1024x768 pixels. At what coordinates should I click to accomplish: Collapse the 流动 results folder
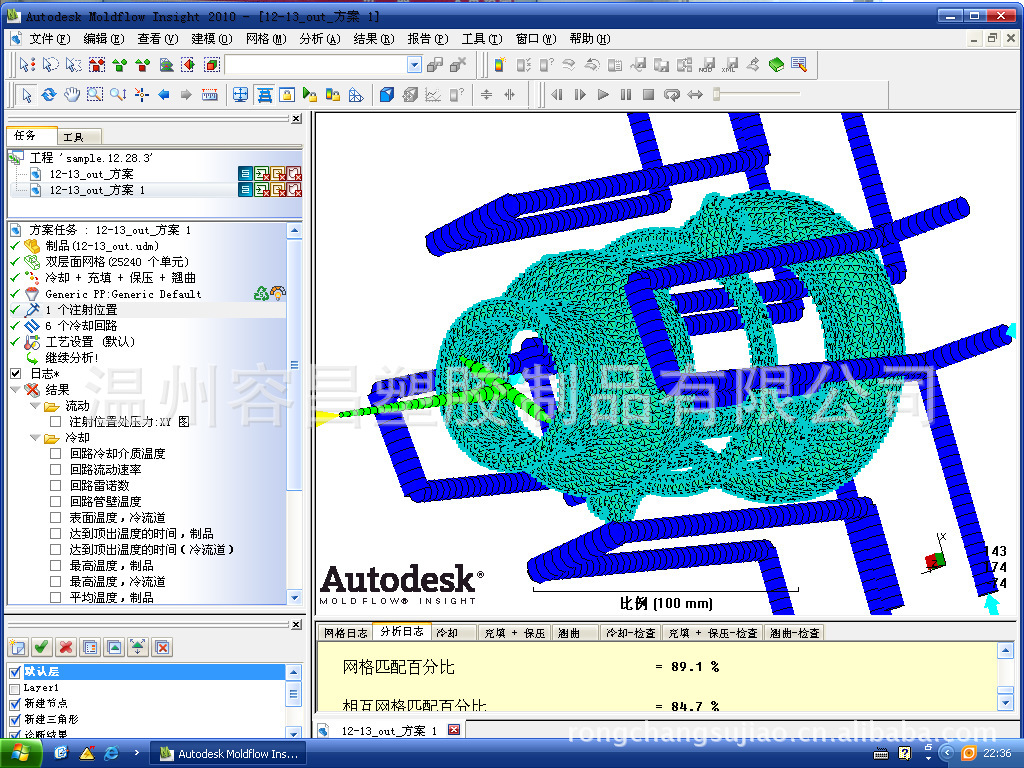pos(35,406)
